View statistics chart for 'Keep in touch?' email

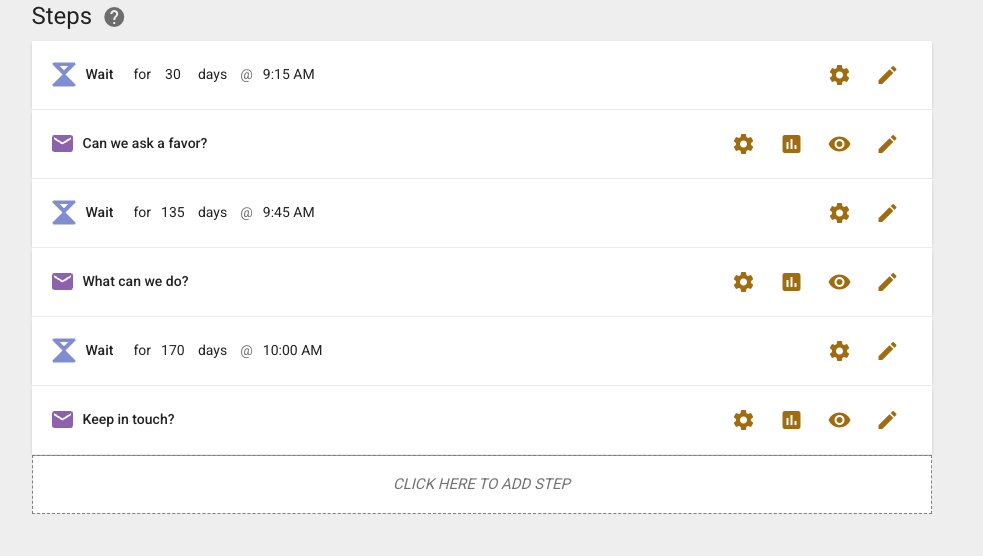pos(791,420)
